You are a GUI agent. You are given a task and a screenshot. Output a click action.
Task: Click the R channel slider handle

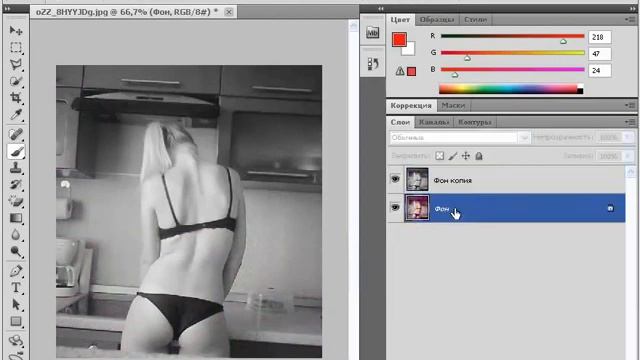pos(563,41)
